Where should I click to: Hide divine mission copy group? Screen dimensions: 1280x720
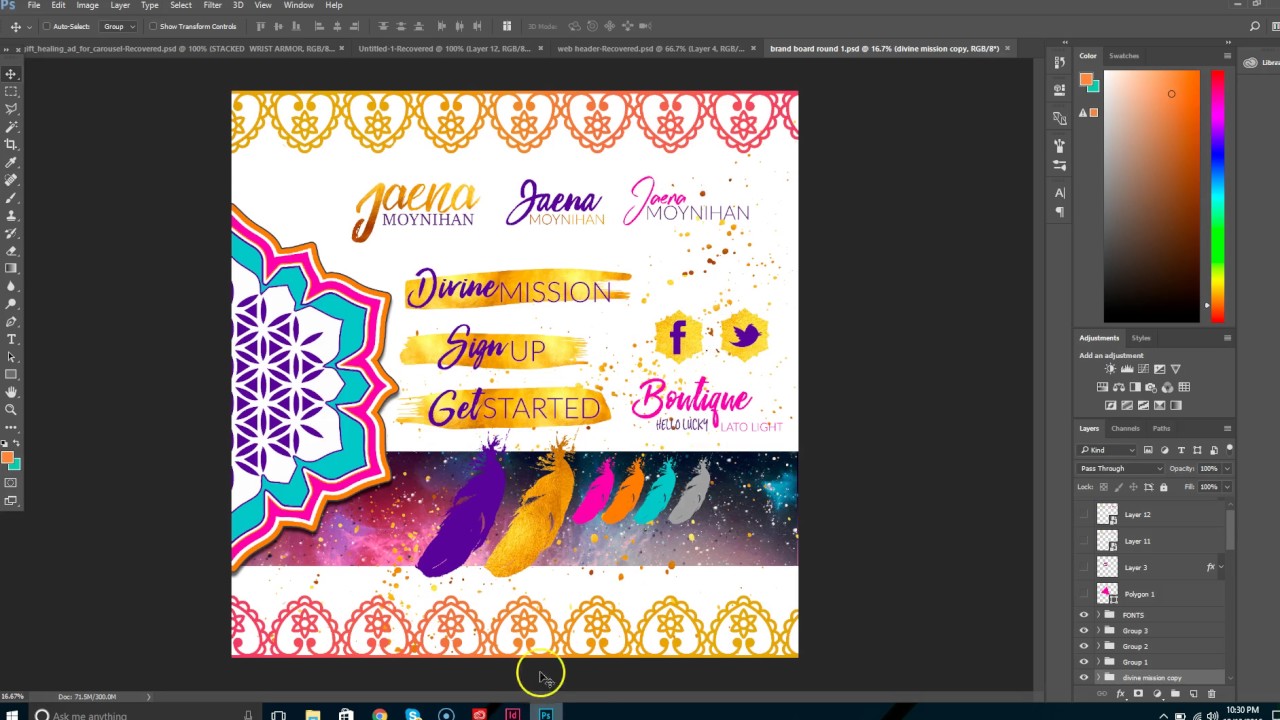[x=1084, y=678]
